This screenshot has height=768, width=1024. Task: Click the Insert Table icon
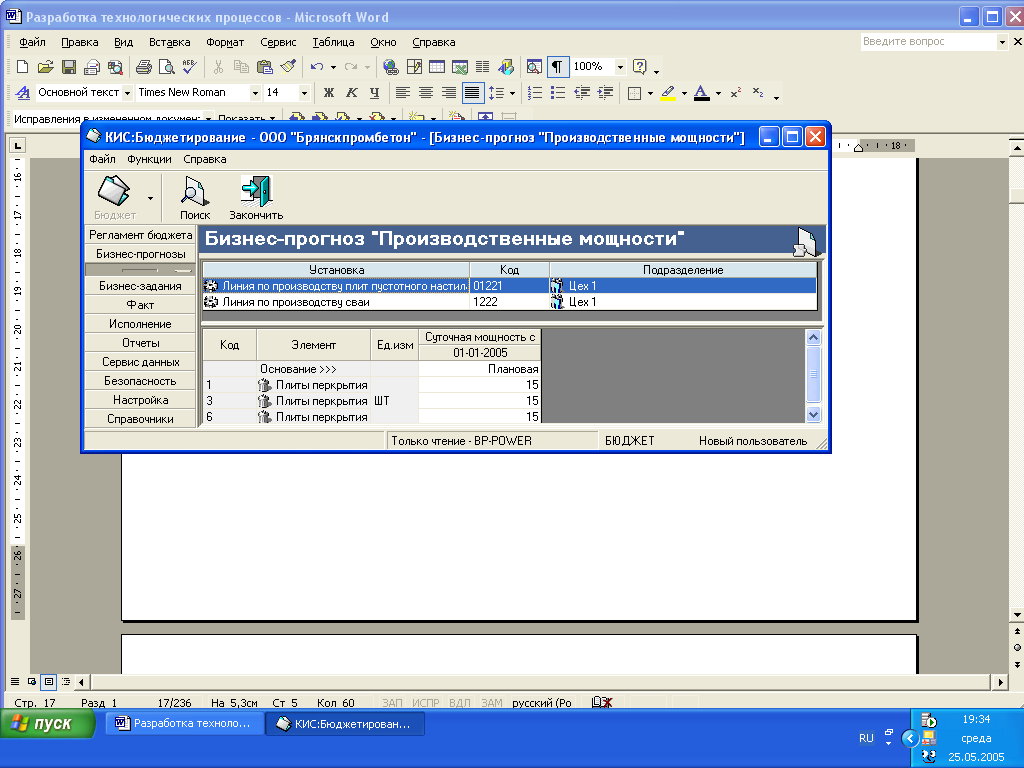437,67
